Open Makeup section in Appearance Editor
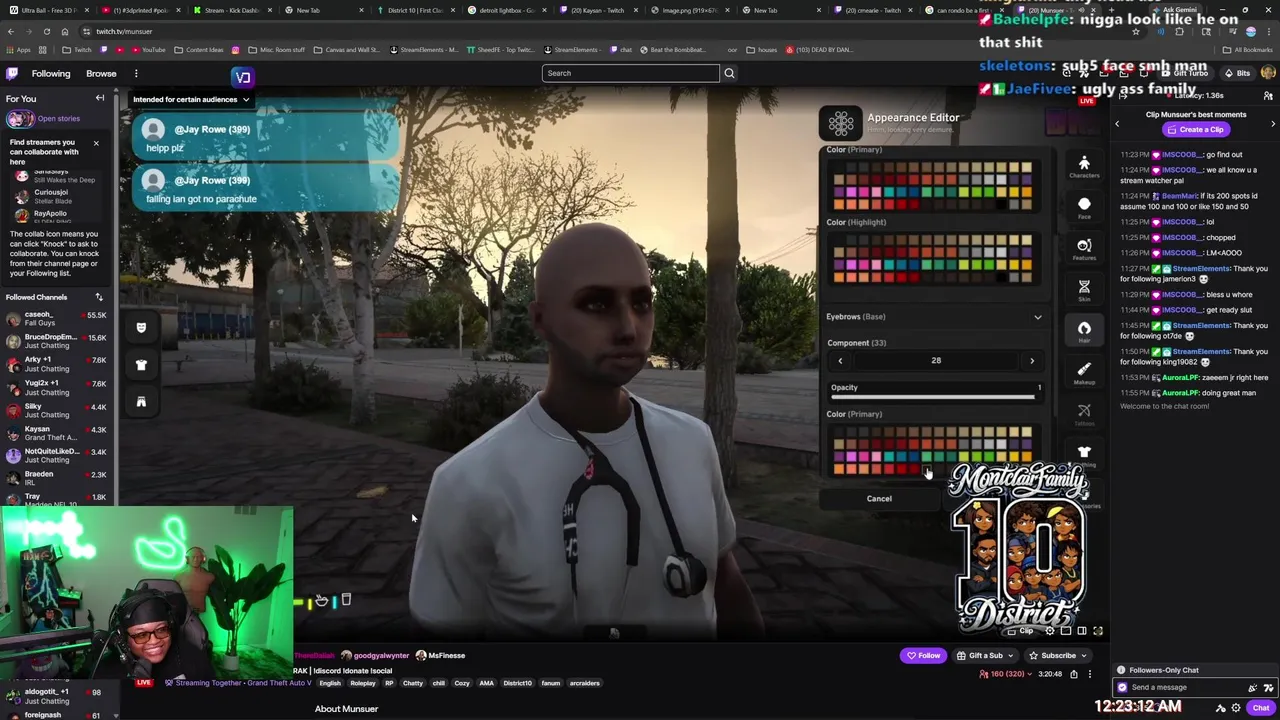The image size is (1280, 720). click(1084, 373)
